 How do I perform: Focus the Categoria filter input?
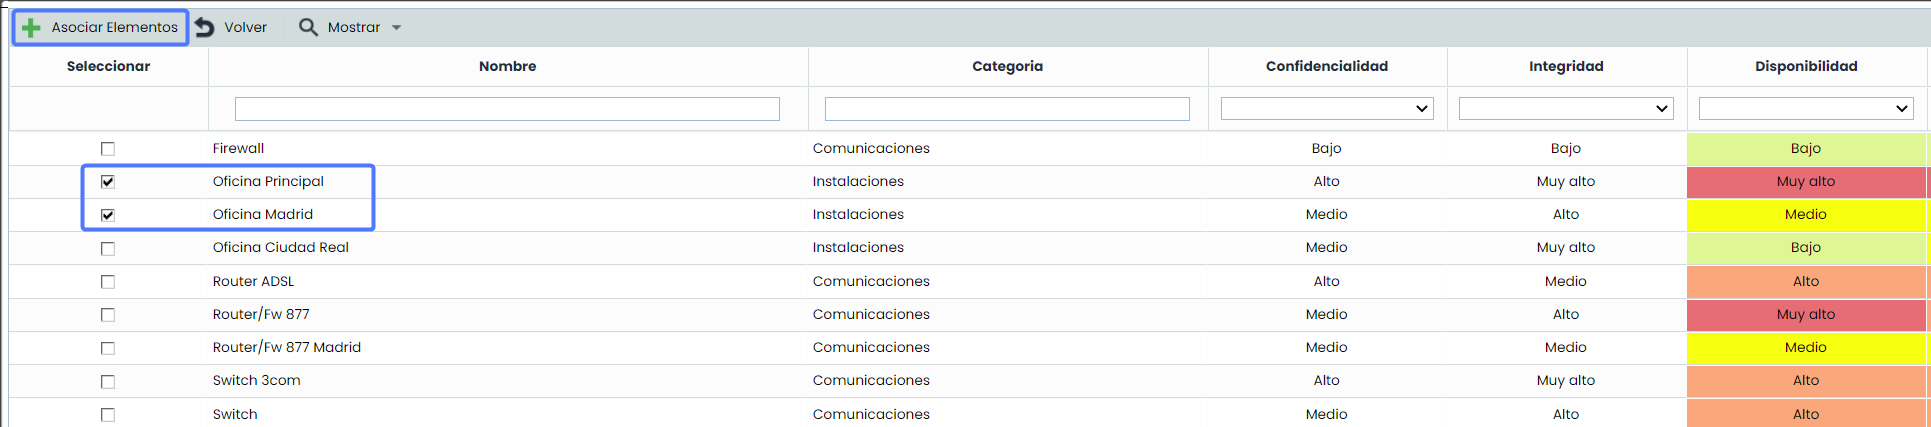(1007, 109)
